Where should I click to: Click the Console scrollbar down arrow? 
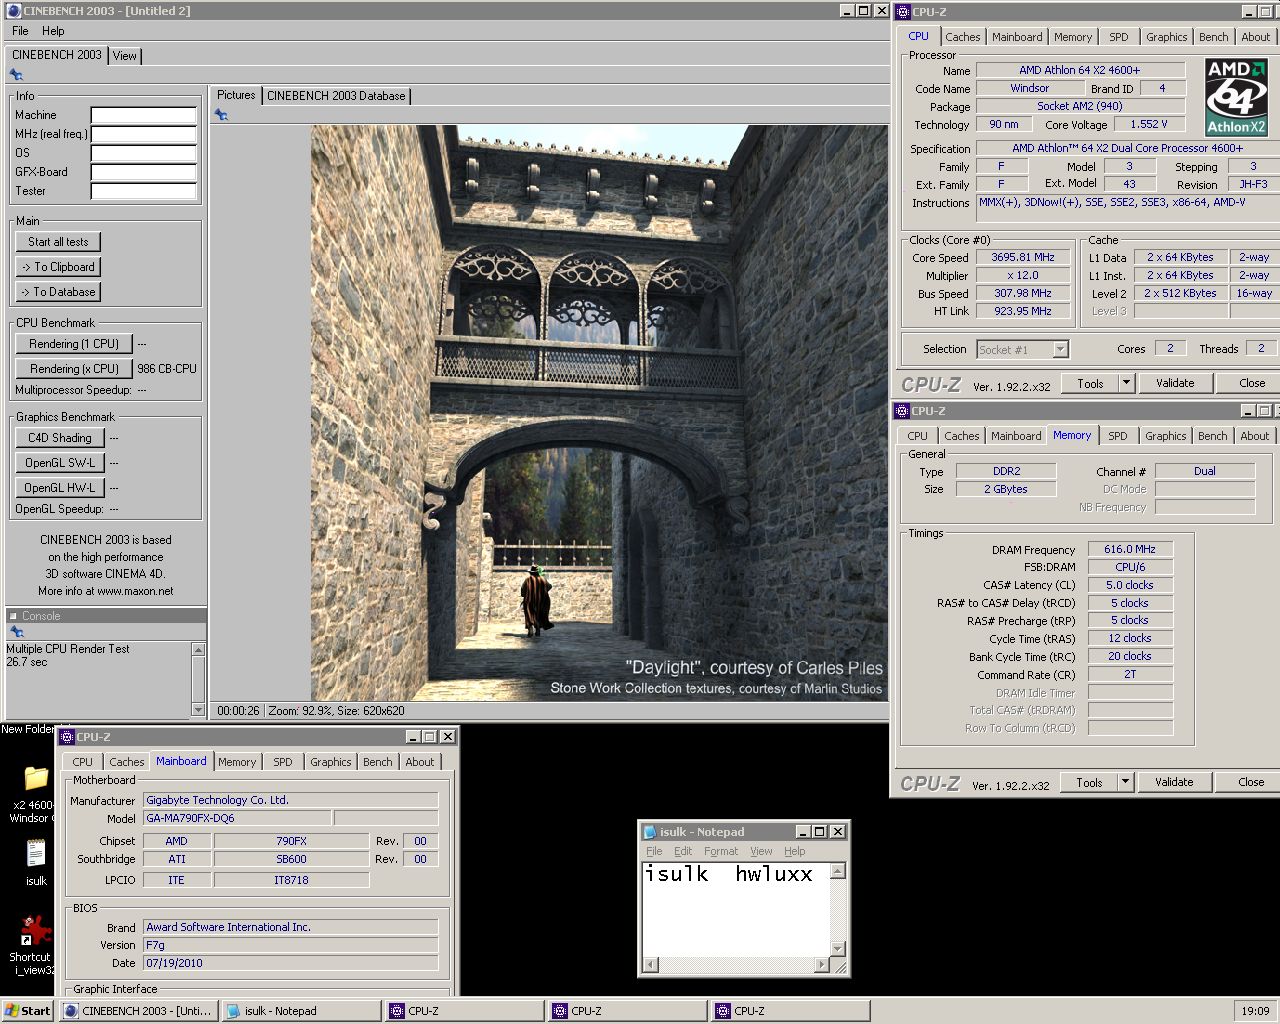[x=198, y=710]
